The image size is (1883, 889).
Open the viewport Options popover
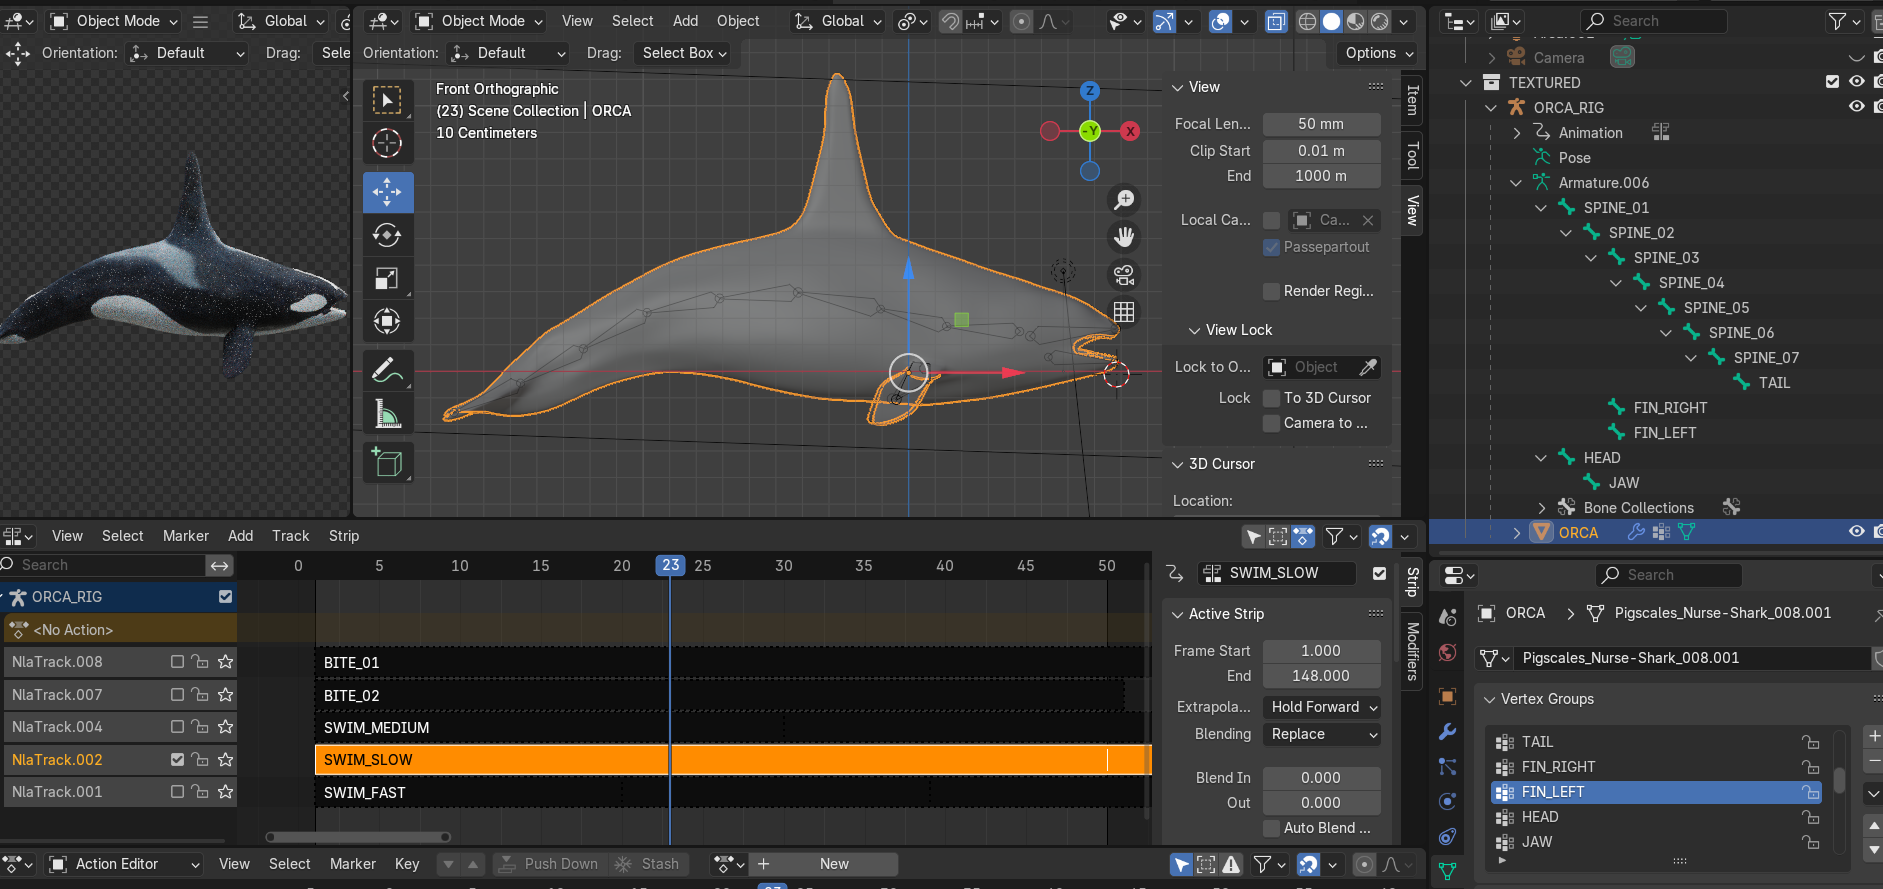point(1379,53)
